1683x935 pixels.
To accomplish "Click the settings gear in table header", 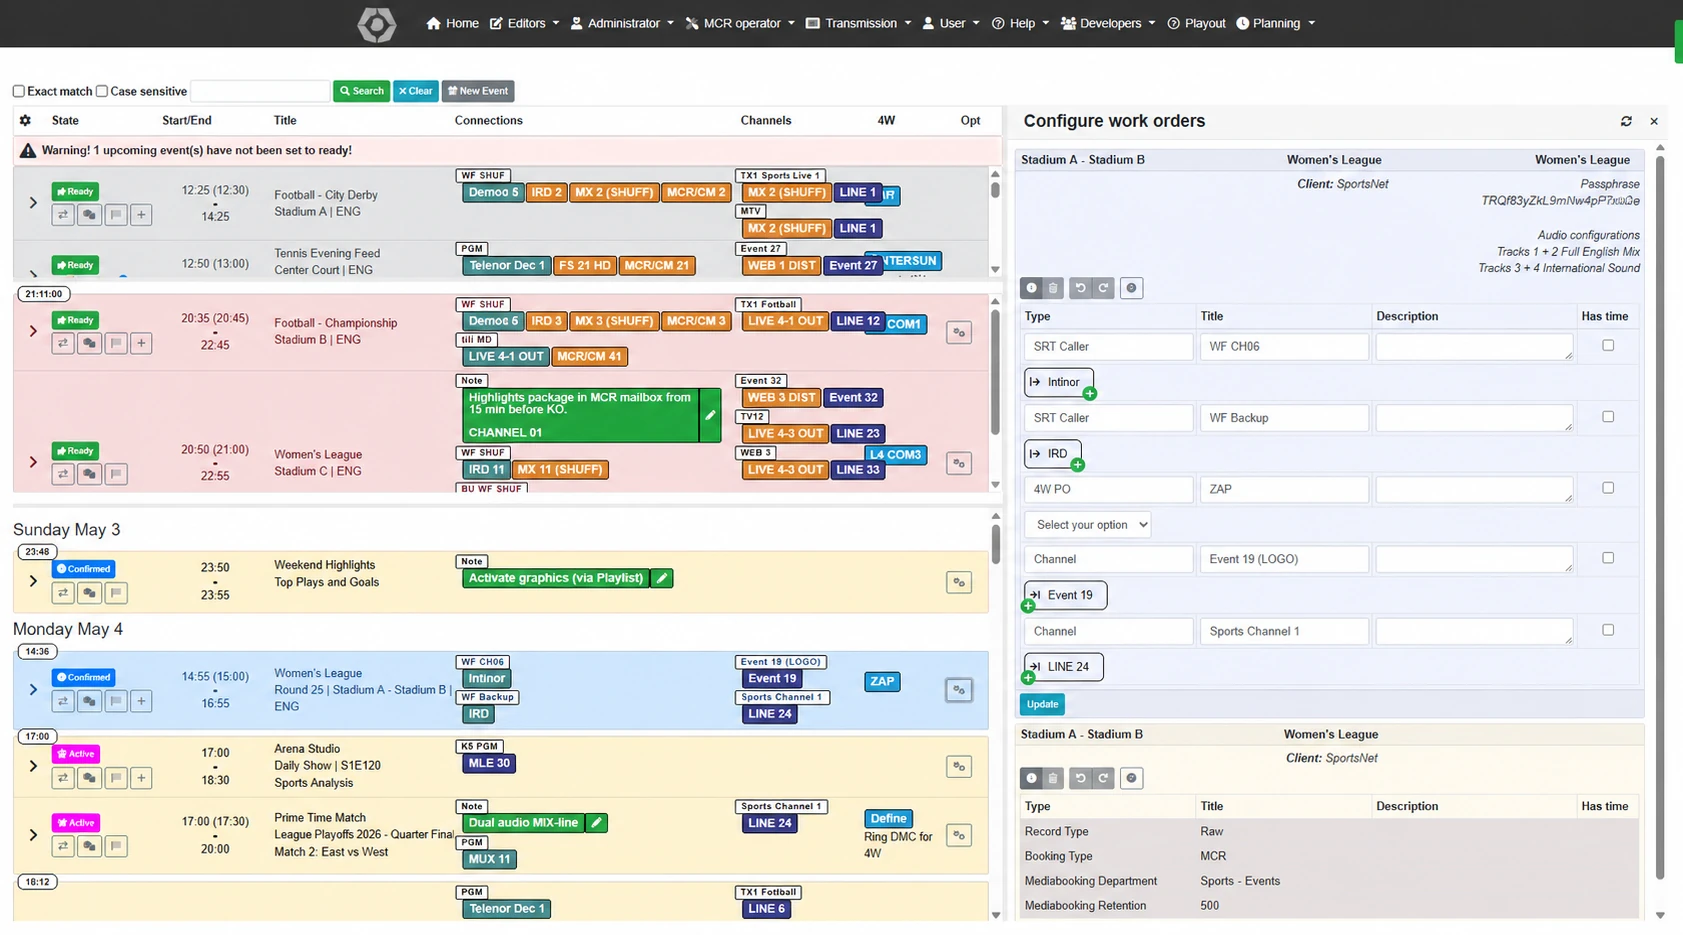I will tap(25, 120).
